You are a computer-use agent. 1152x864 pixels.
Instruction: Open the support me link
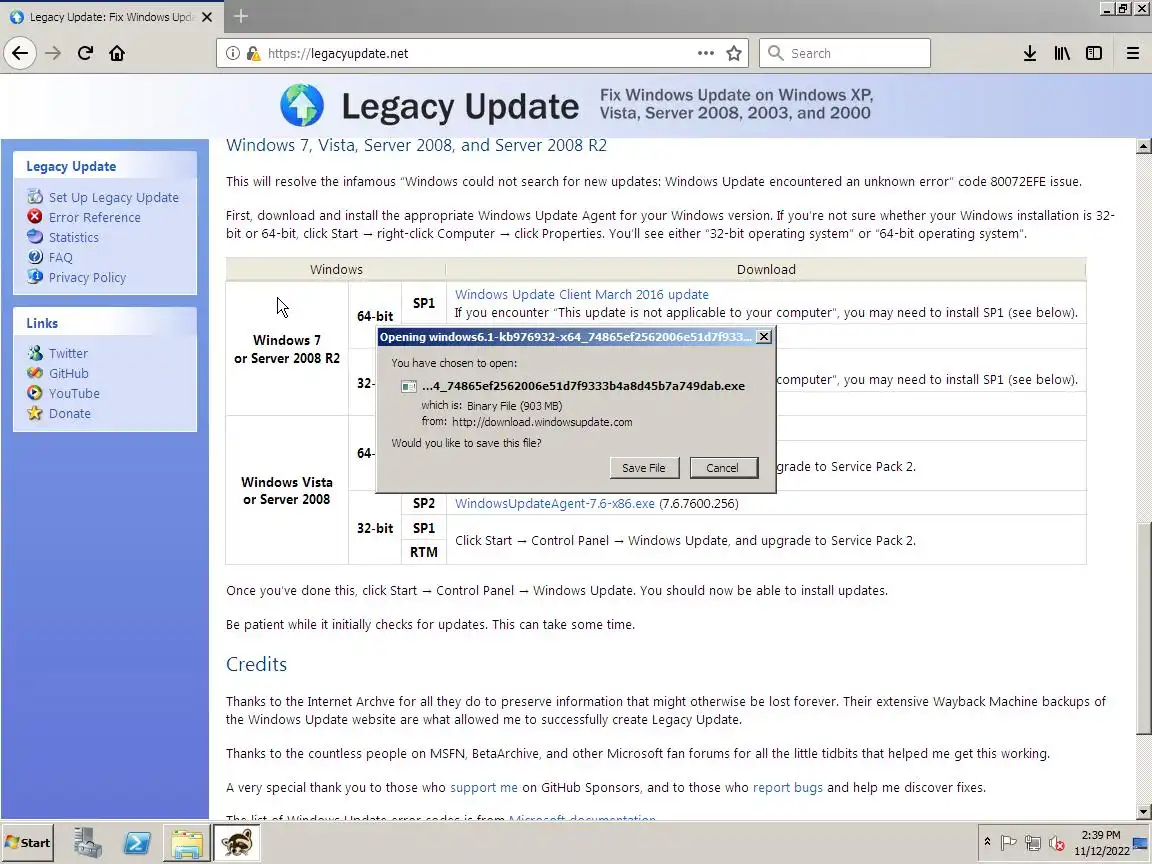(483, 787)
